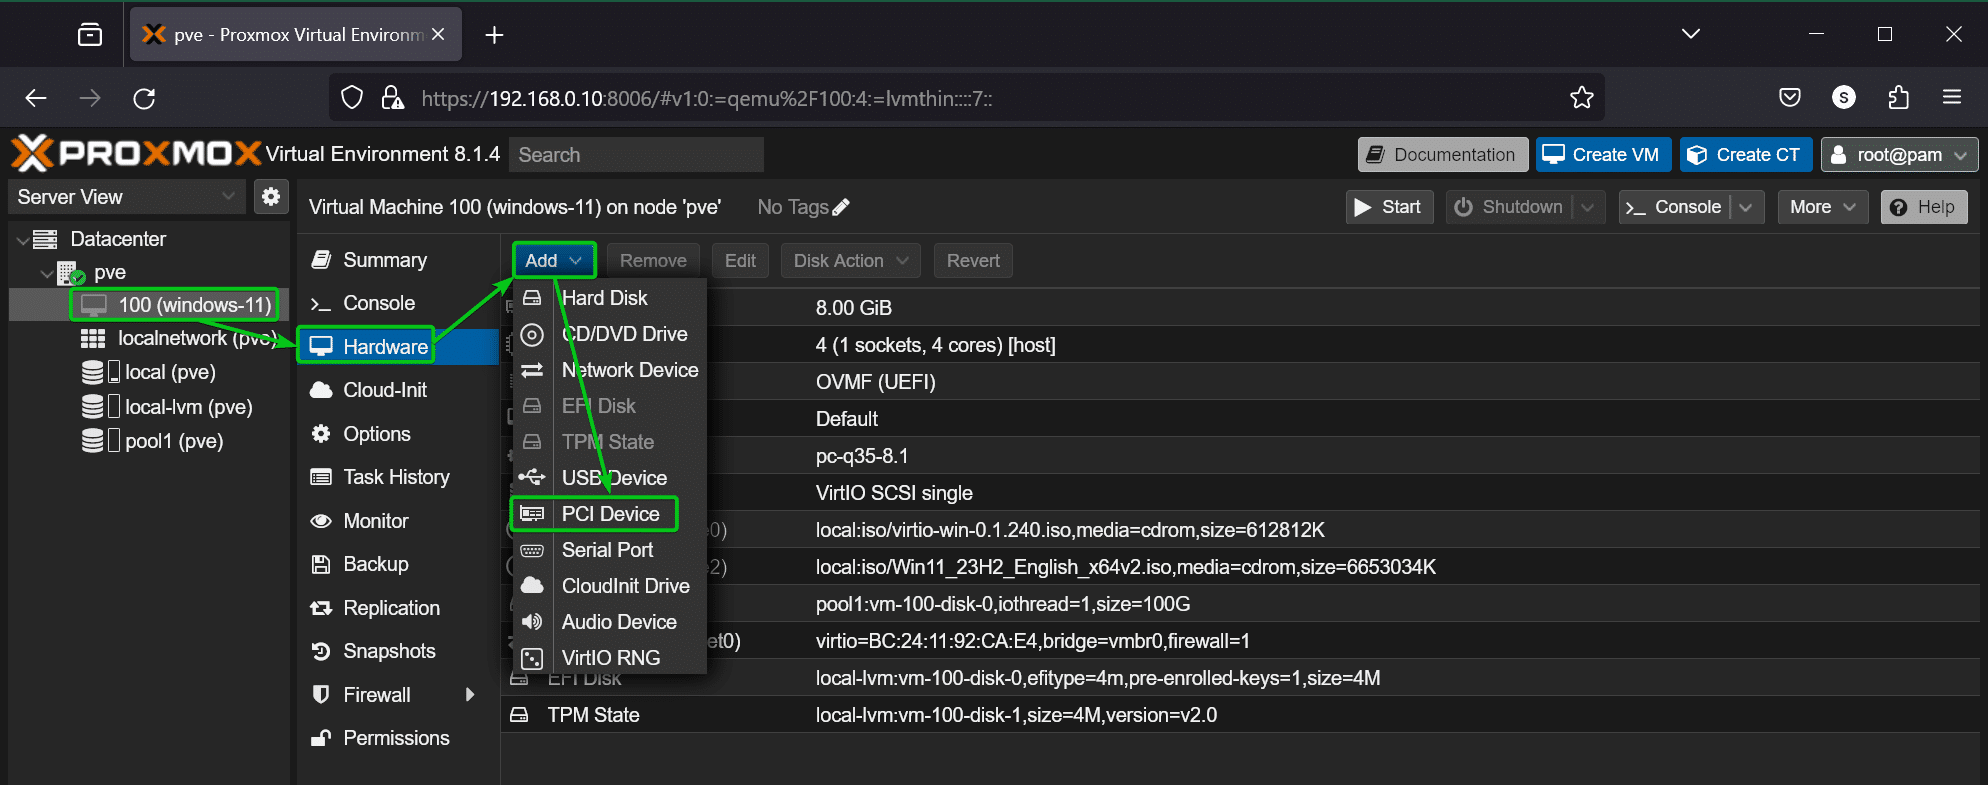The width and height of the screenshot is (1988, 785).
Task: Expand the Shutdown options arrow
Action: pyautogui.click(x=1587, y=207)
